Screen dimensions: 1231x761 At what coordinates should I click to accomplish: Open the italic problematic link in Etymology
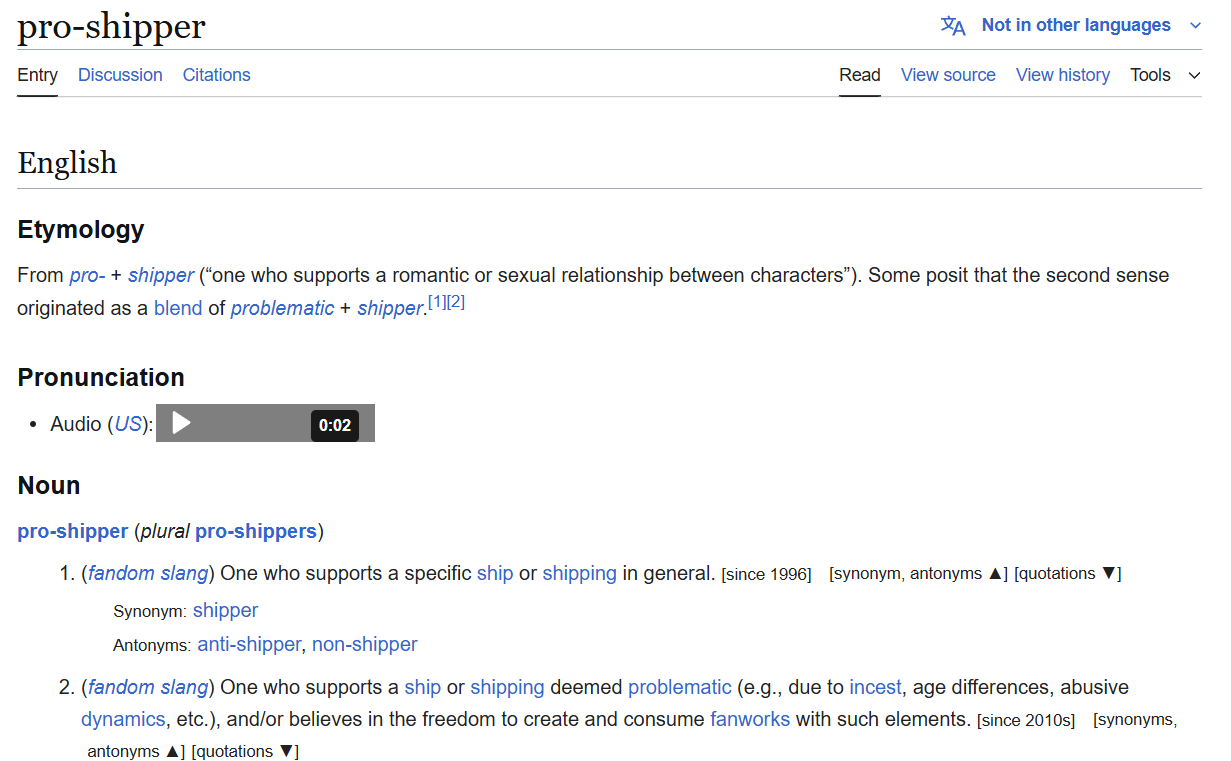pos(282,309)
